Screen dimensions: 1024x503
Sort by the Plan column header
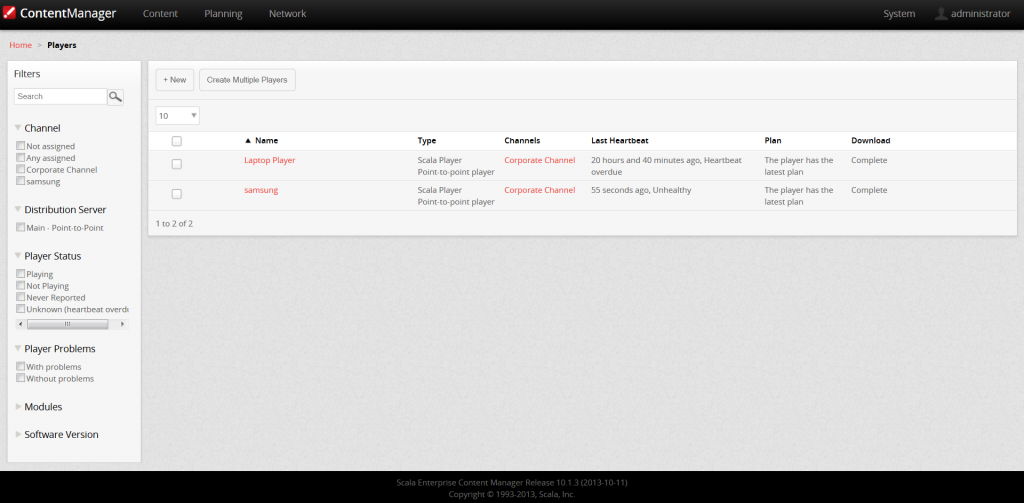tap(773, 140)
